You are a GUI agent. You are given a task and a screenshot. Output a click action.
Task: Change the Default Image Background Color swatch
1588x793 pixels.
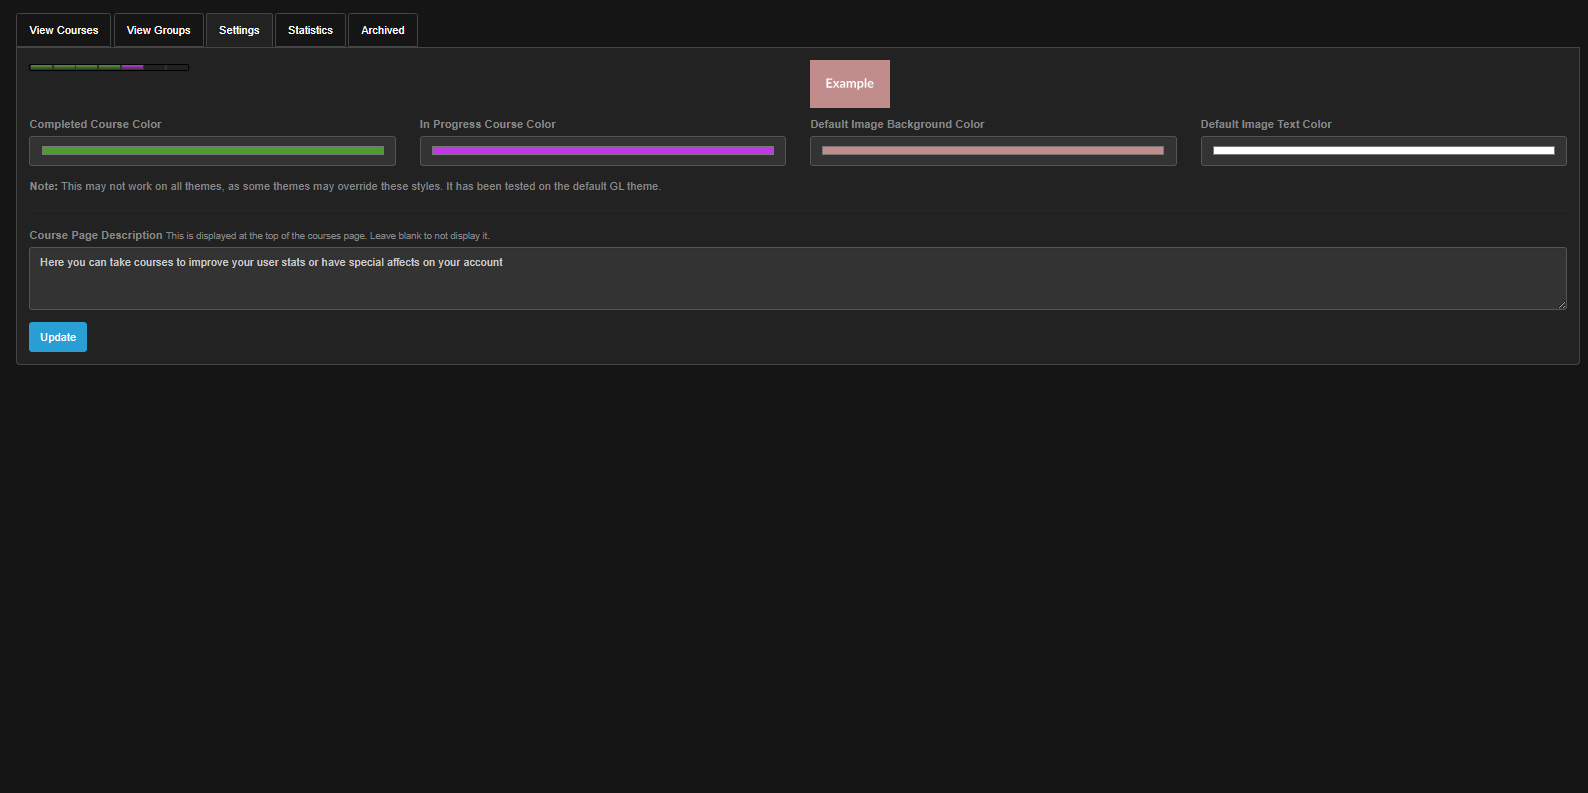[x=992, y=151]
